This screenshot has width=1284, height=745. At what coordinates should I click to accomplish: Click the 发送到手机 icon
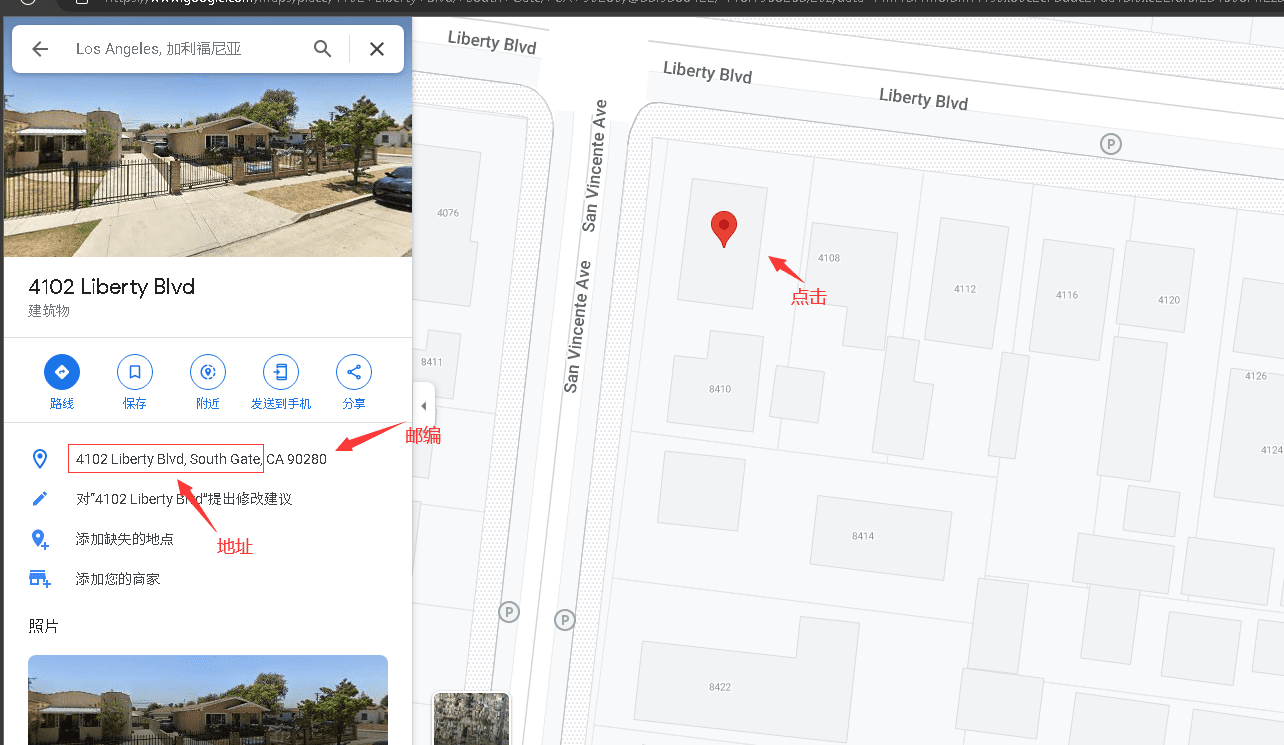[x=281, y=373]
